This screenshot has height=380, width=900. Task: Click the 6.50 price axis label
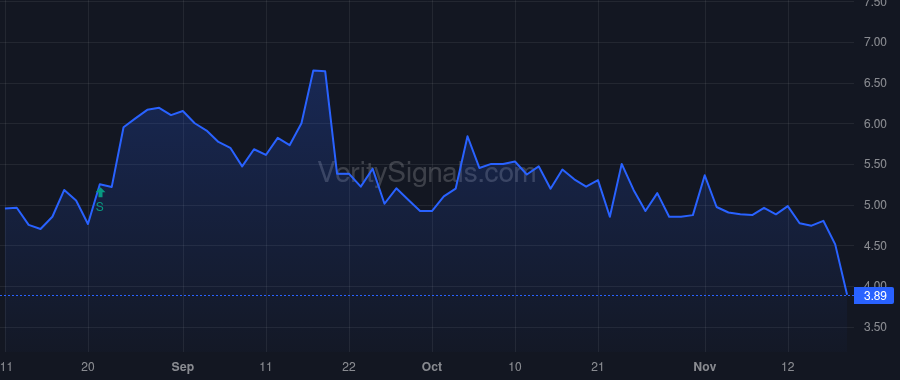pos(875,83)
